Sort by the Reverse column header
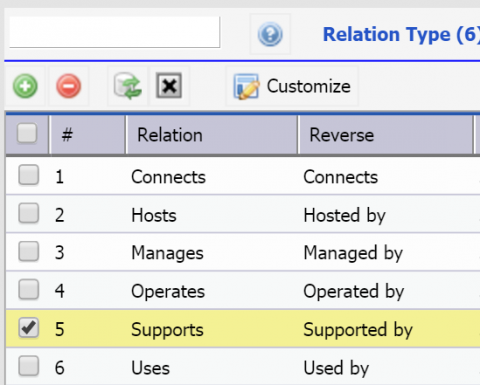This screenshot has height=385, width=480. [386, 135]
